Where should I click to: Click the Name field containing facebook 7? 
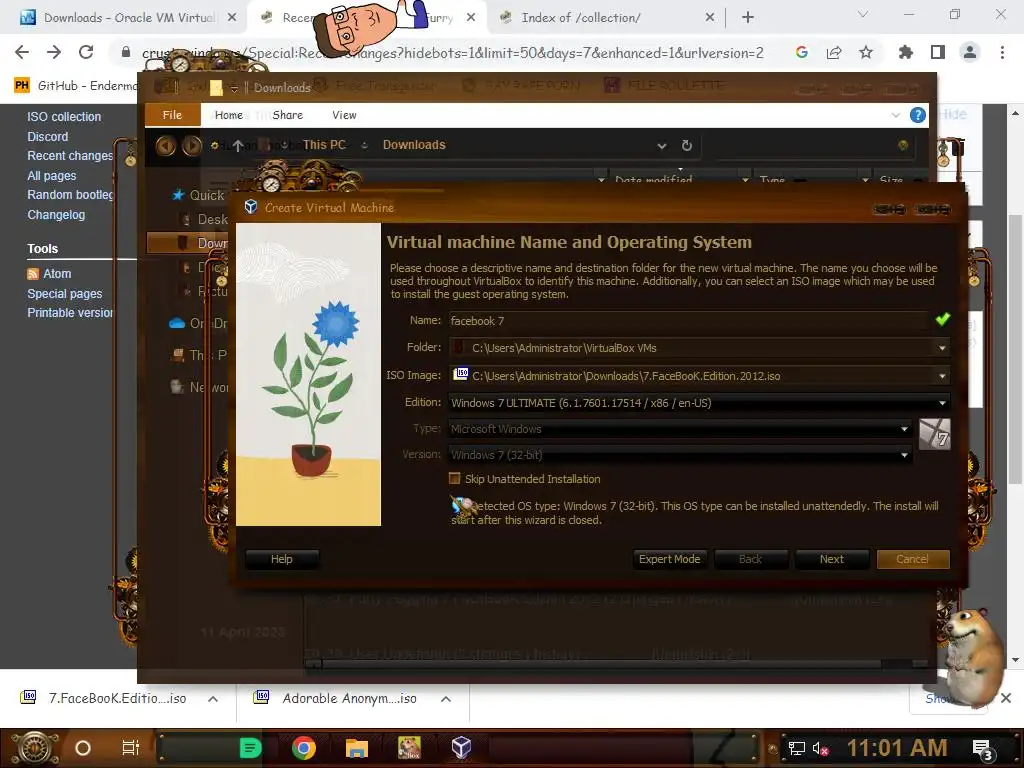coord(689,321)
